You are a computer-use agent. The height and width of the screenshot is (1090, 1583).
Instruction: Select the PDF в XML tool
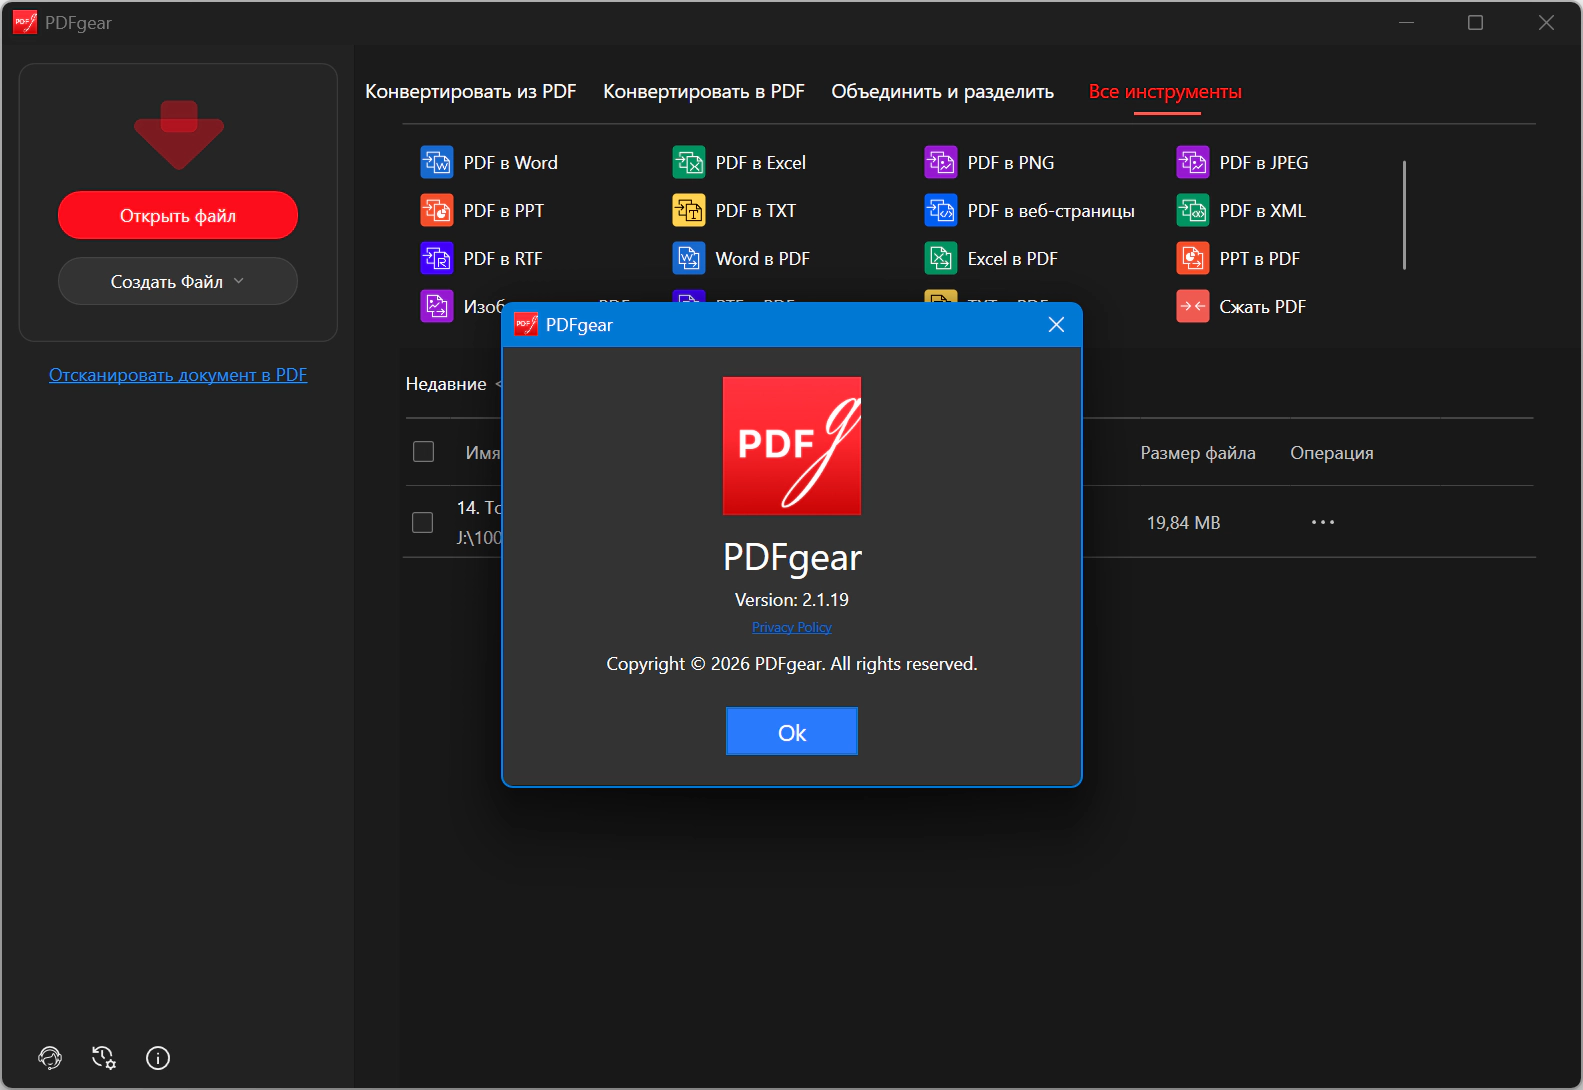tap(1241, 210)
